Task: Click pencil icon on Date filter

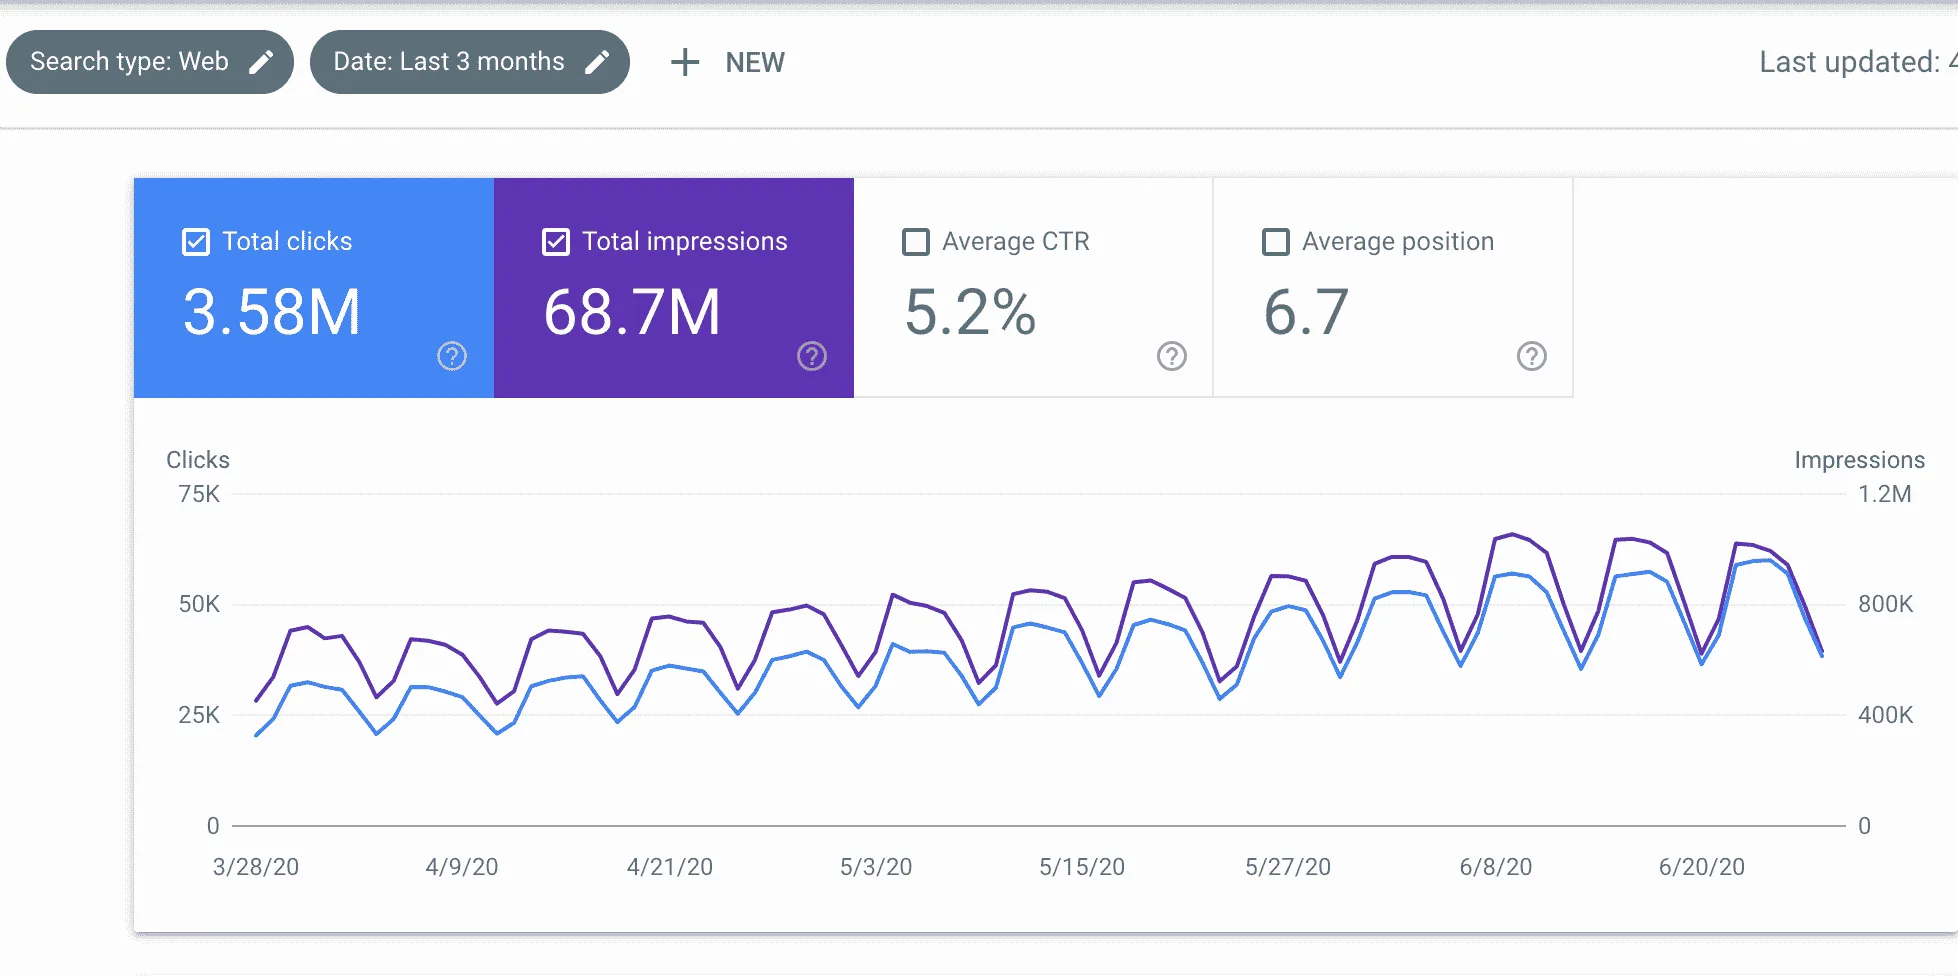Action: 597,62
